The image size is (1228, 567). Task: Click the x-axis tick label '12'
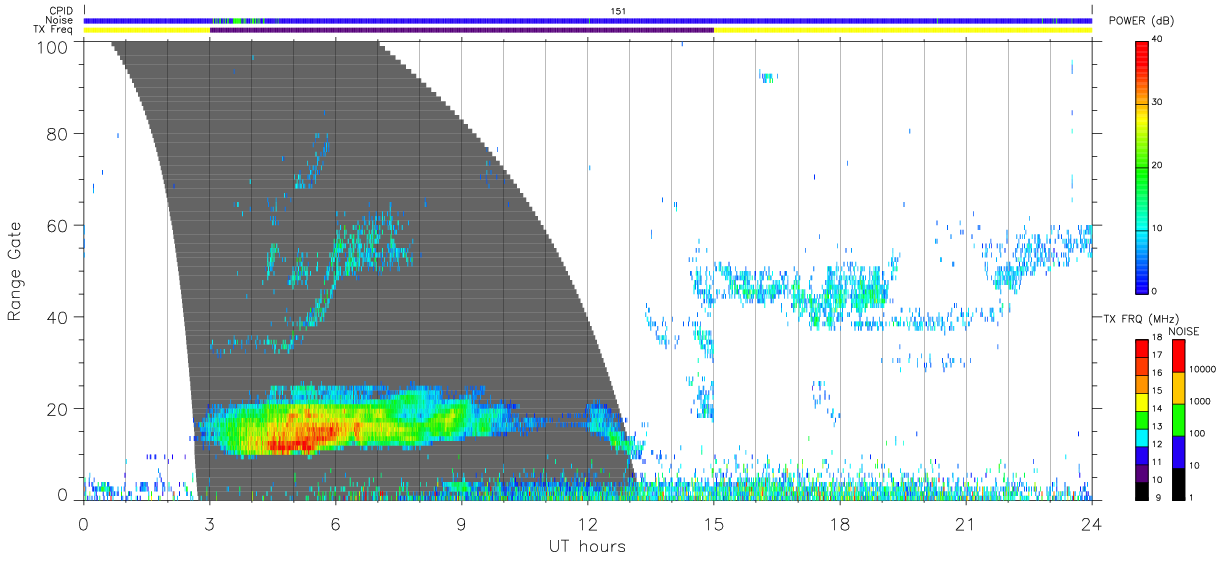[x=587, y=524]
